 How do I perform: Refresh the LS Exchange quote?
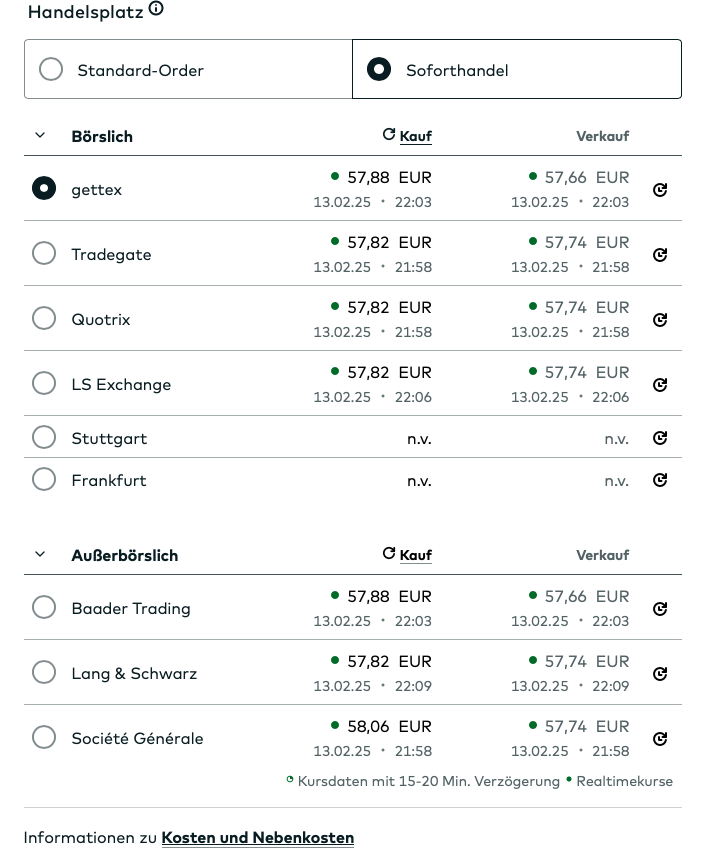pyautogui.click(x=660, y=385)
